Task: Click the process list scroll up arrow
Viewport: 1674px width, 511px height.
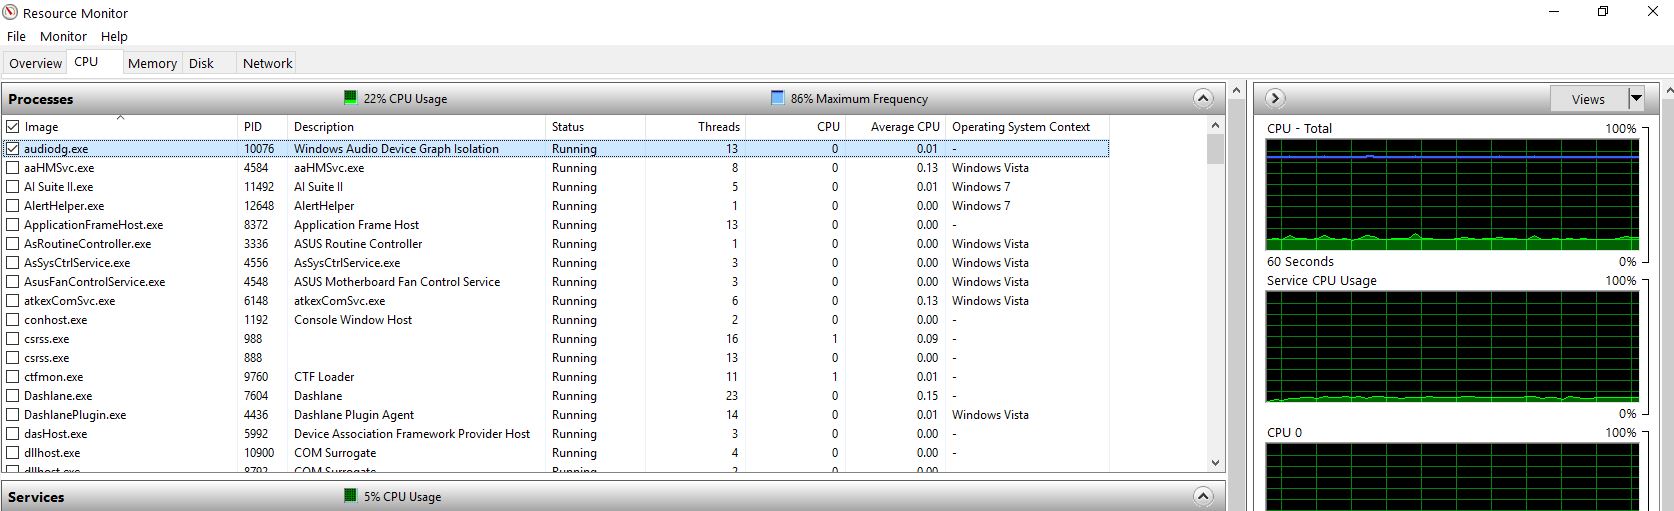Action: (1215, 125)
